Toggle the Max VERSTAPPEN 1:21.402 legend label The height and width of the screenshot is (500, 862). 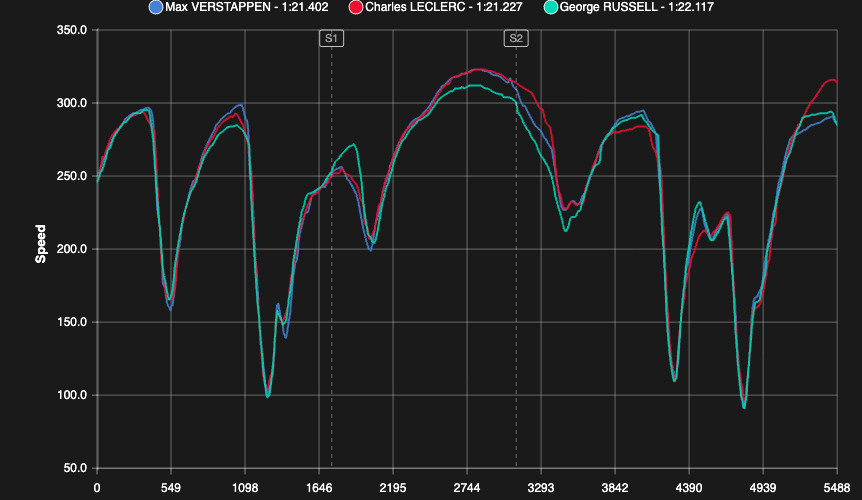coord(243,7)
